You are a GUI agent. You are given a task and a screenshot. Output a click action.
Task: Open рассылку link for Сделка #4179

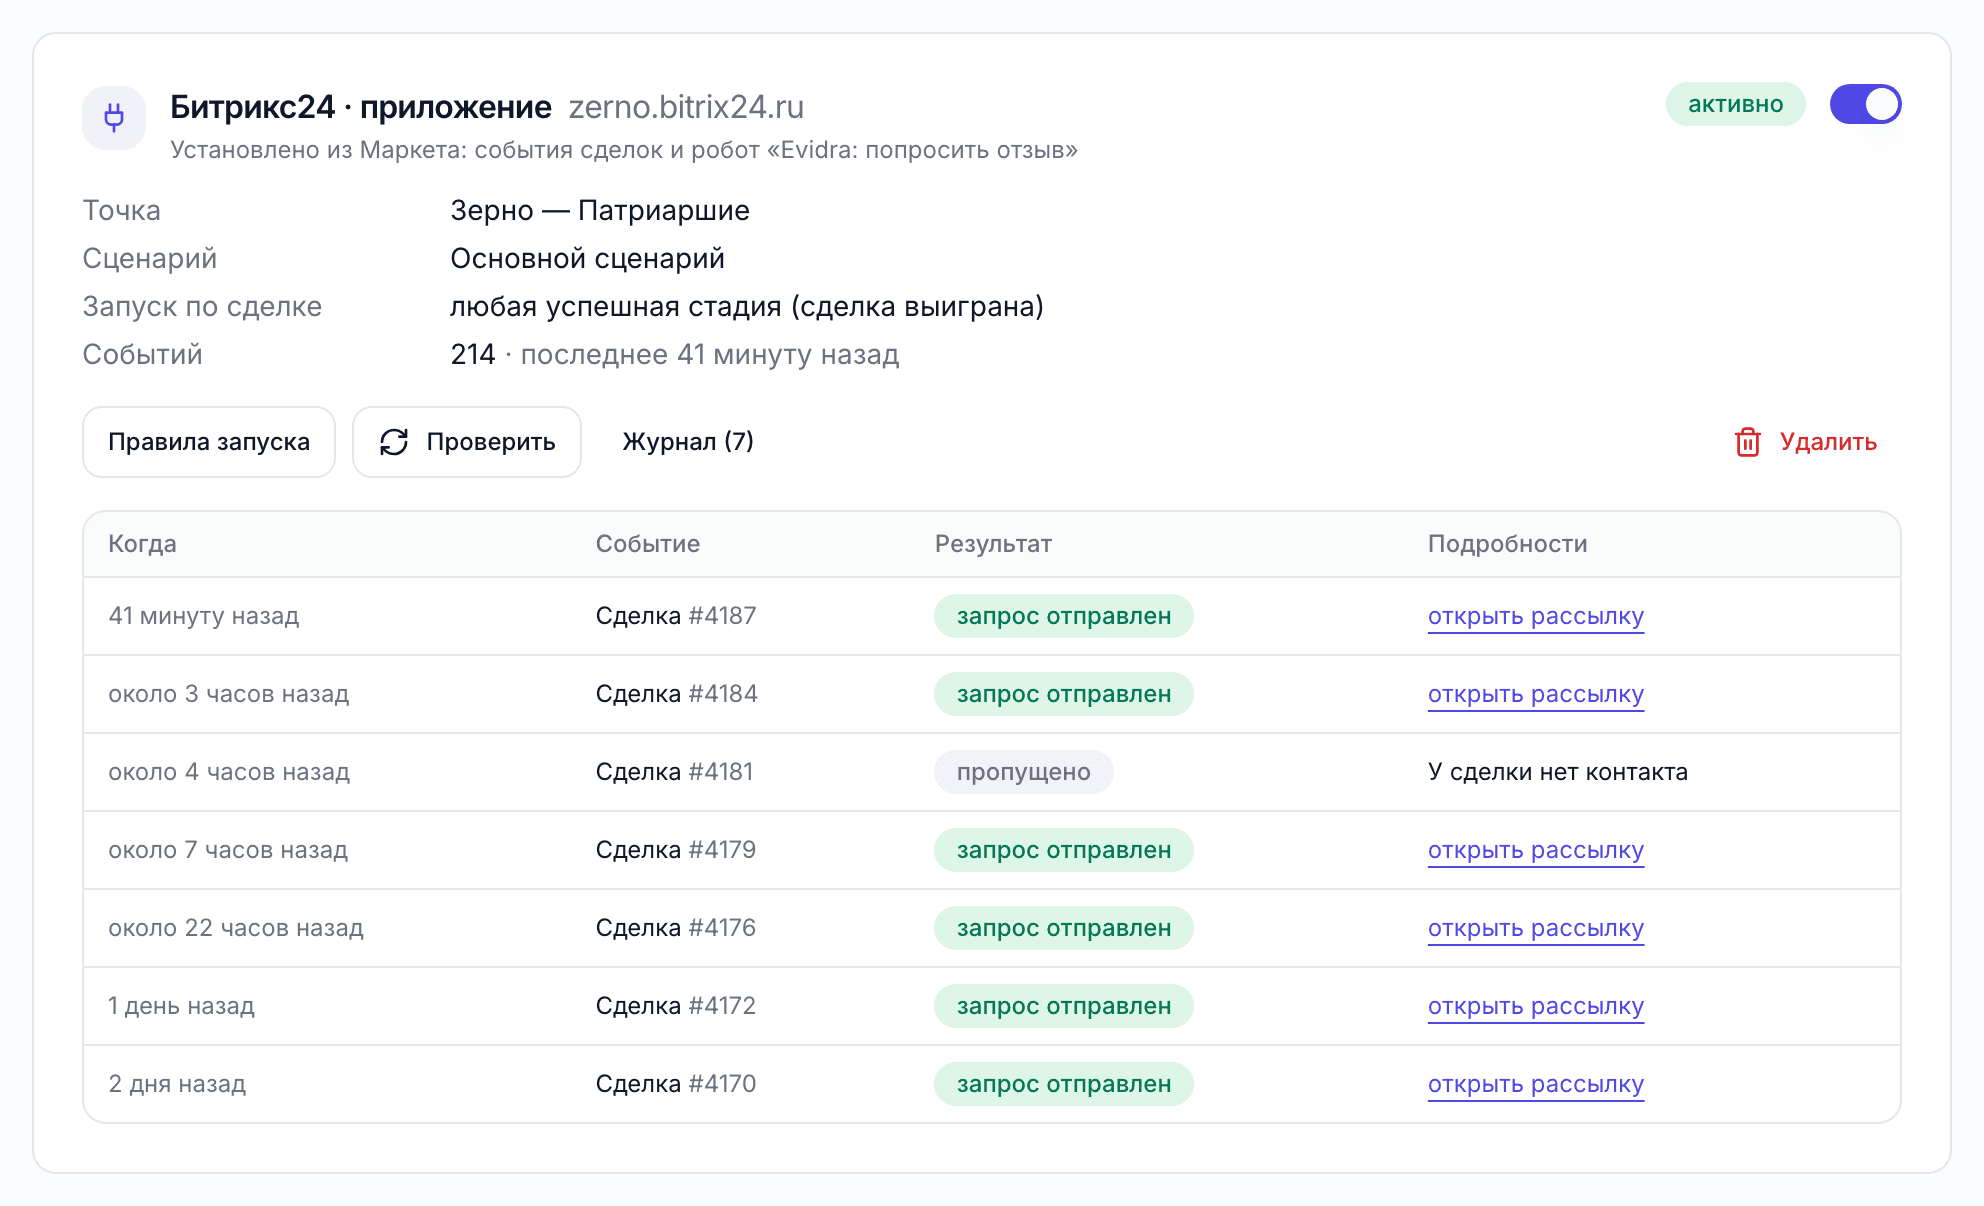click(1535, 850)
